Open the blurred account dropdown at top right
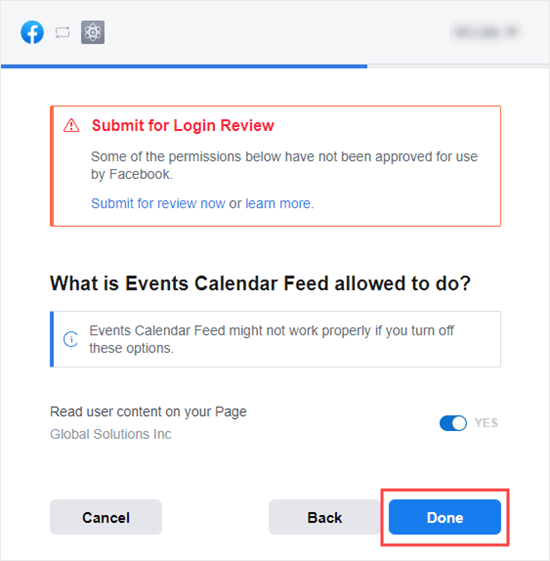The image size is (550, 561). click(486, 32)
